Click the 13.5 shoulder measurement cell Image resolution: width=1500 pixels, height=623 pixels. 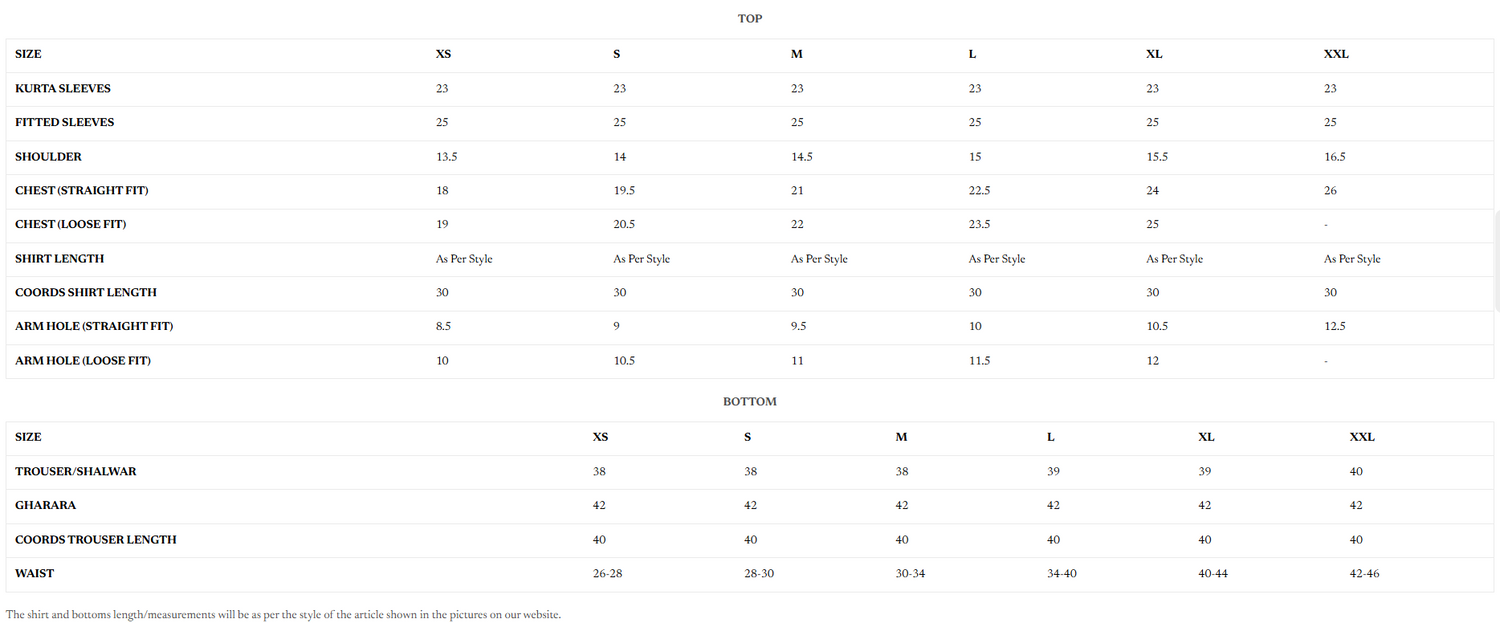446,156
